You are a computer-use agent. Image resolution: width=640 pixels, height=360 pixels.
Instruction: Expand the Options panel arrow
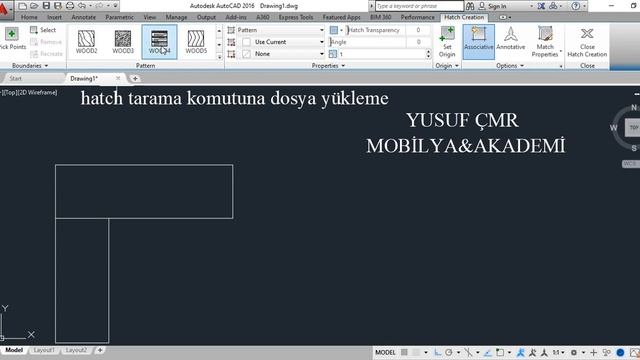pyautogui.click(x=522, y=66)
